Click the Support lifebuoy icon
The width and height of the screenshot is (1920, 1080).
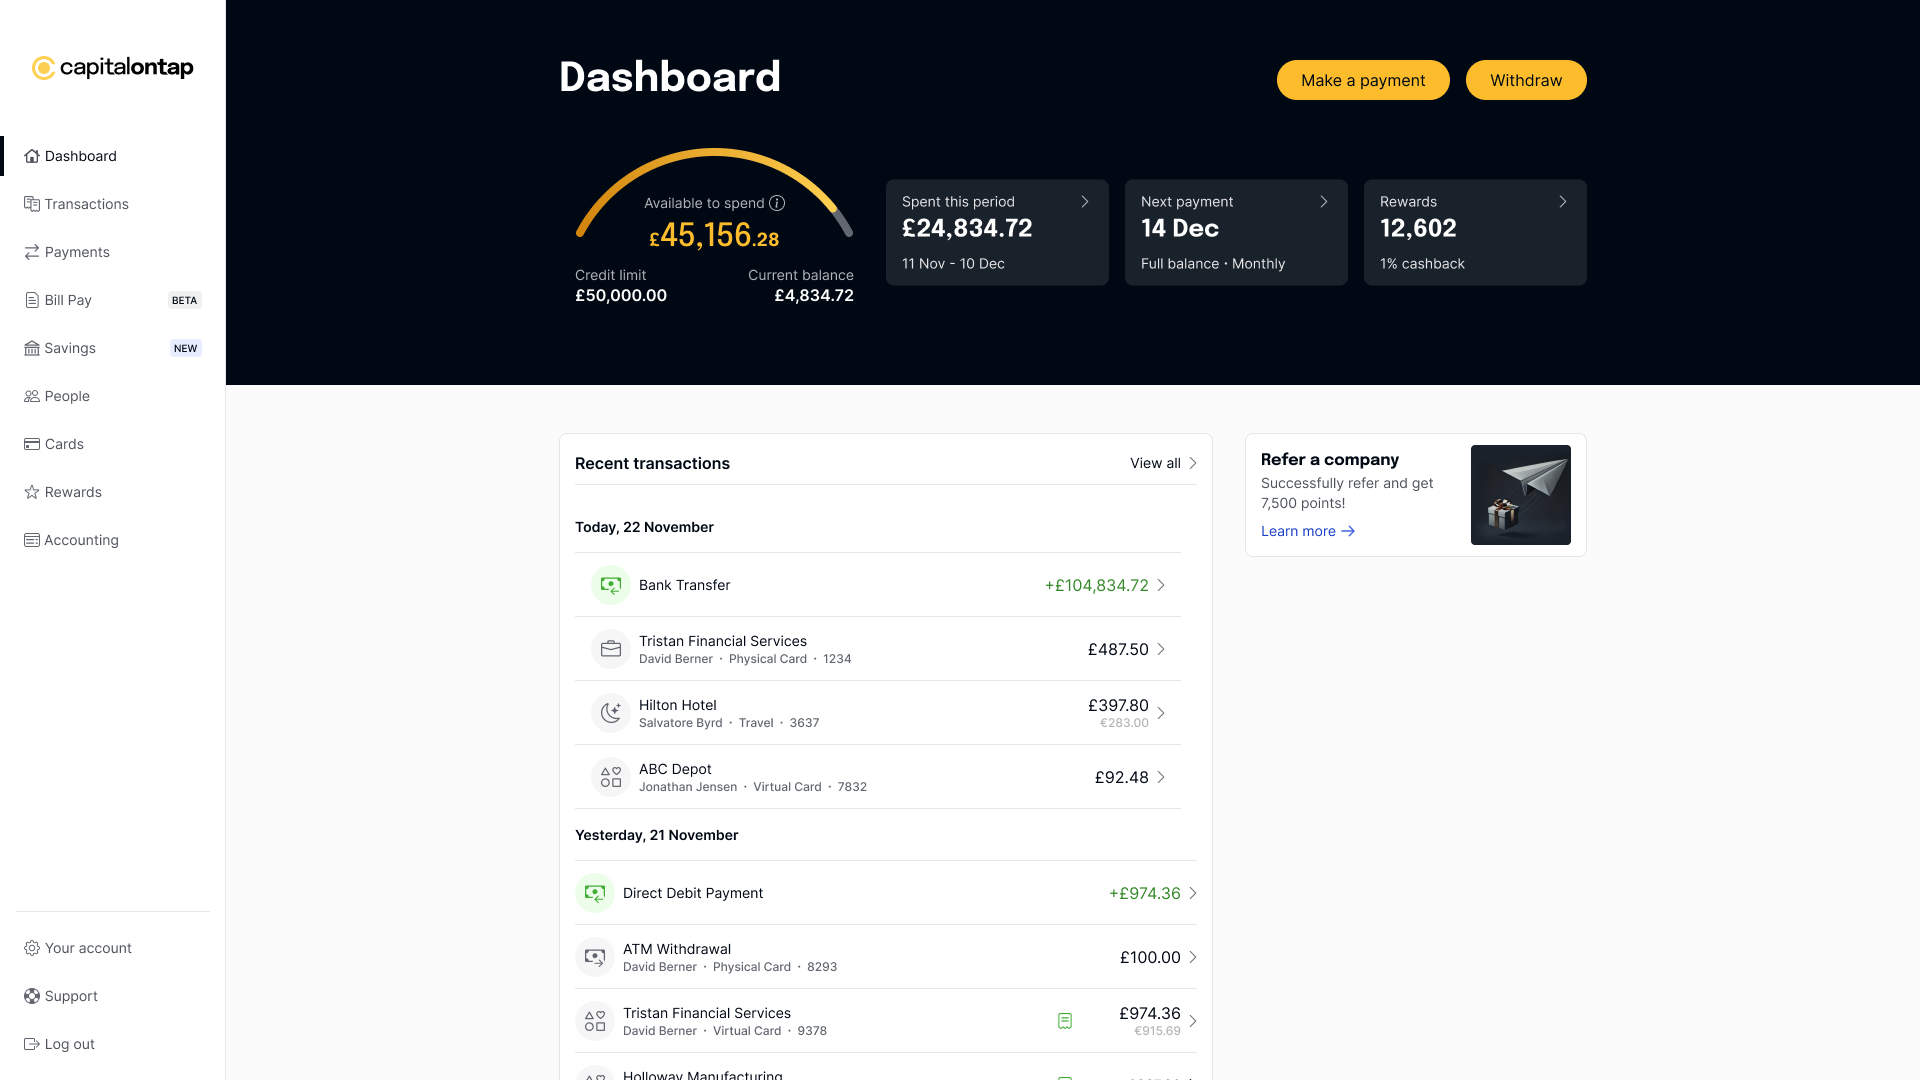tap(32, 996)
